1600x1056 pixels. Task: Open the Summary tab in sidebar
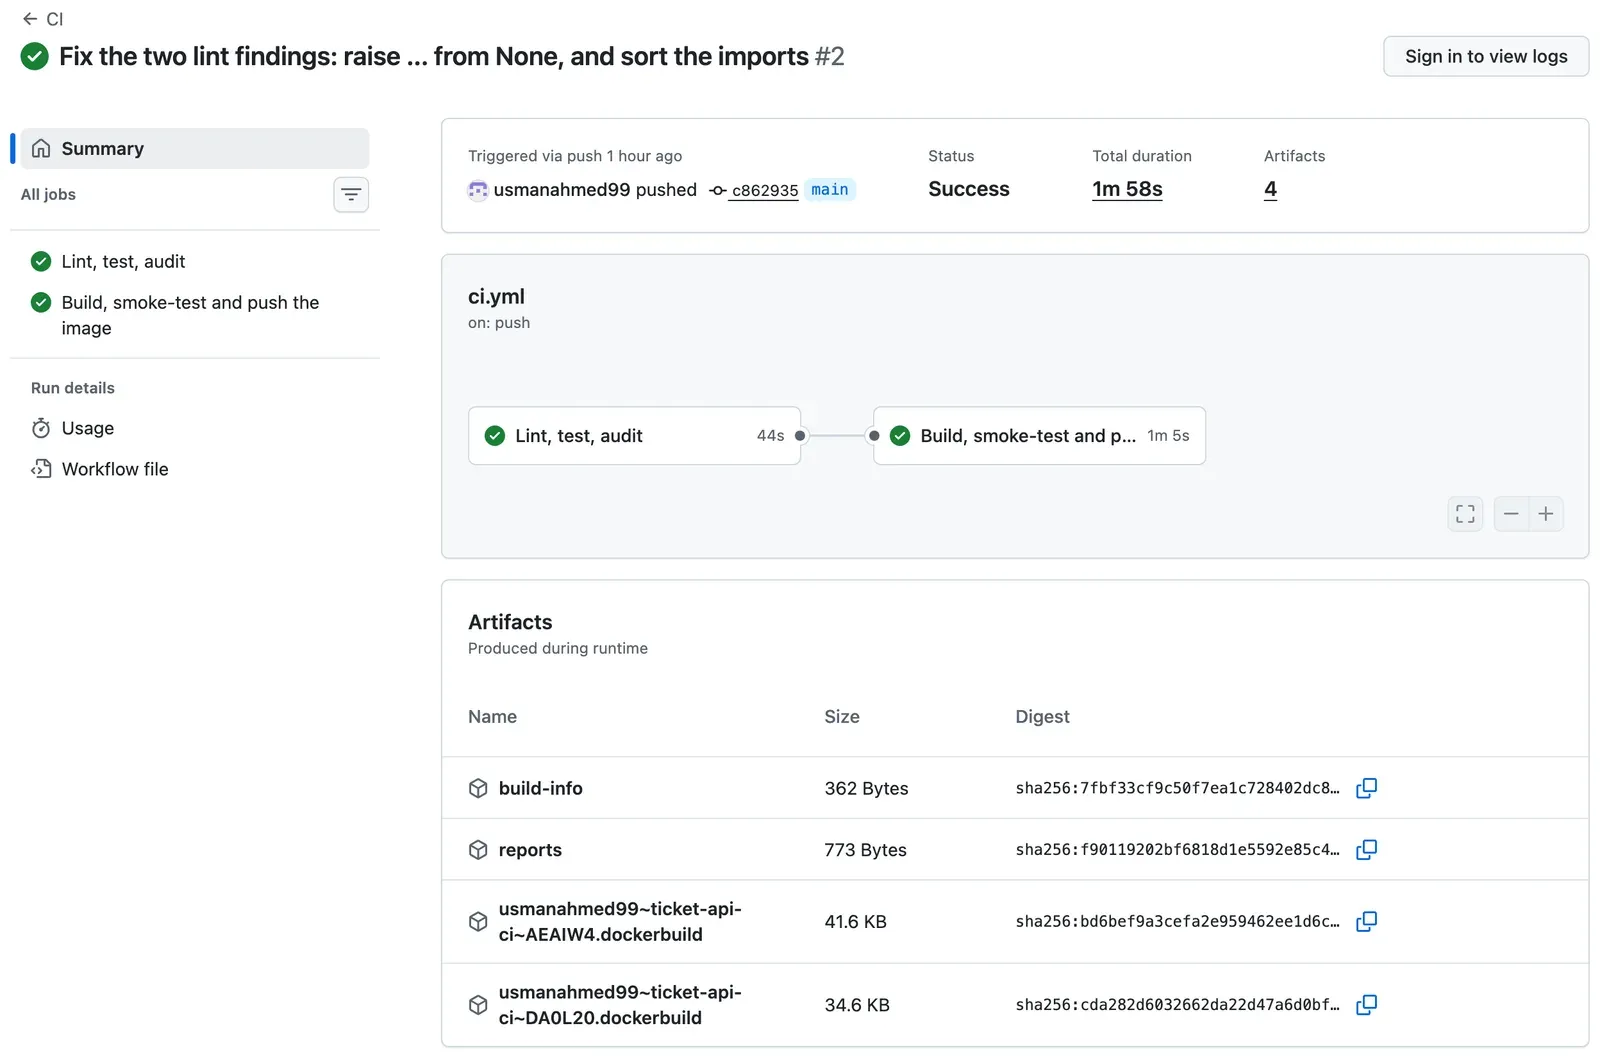coord(195,148)
